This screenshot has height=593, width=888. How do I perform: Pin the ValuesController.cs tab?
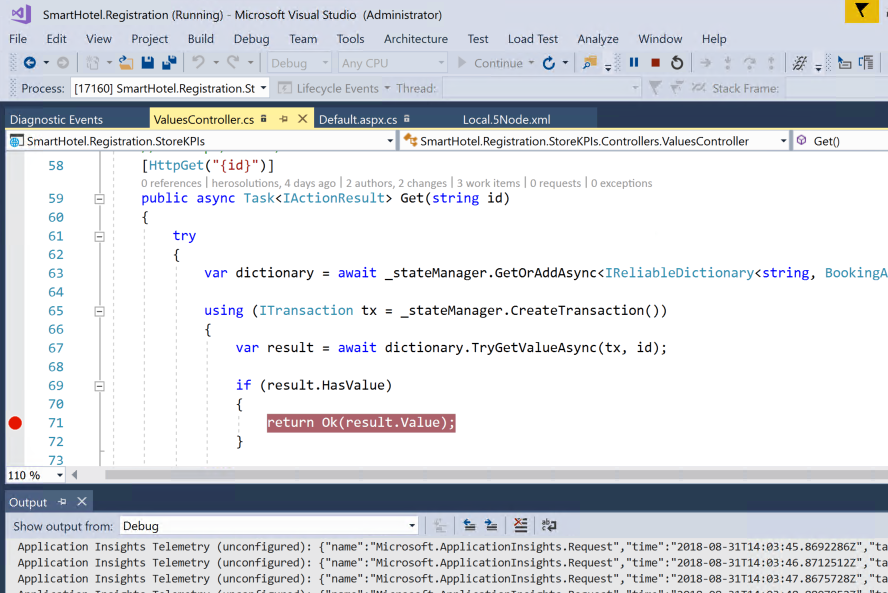[284, 119]
